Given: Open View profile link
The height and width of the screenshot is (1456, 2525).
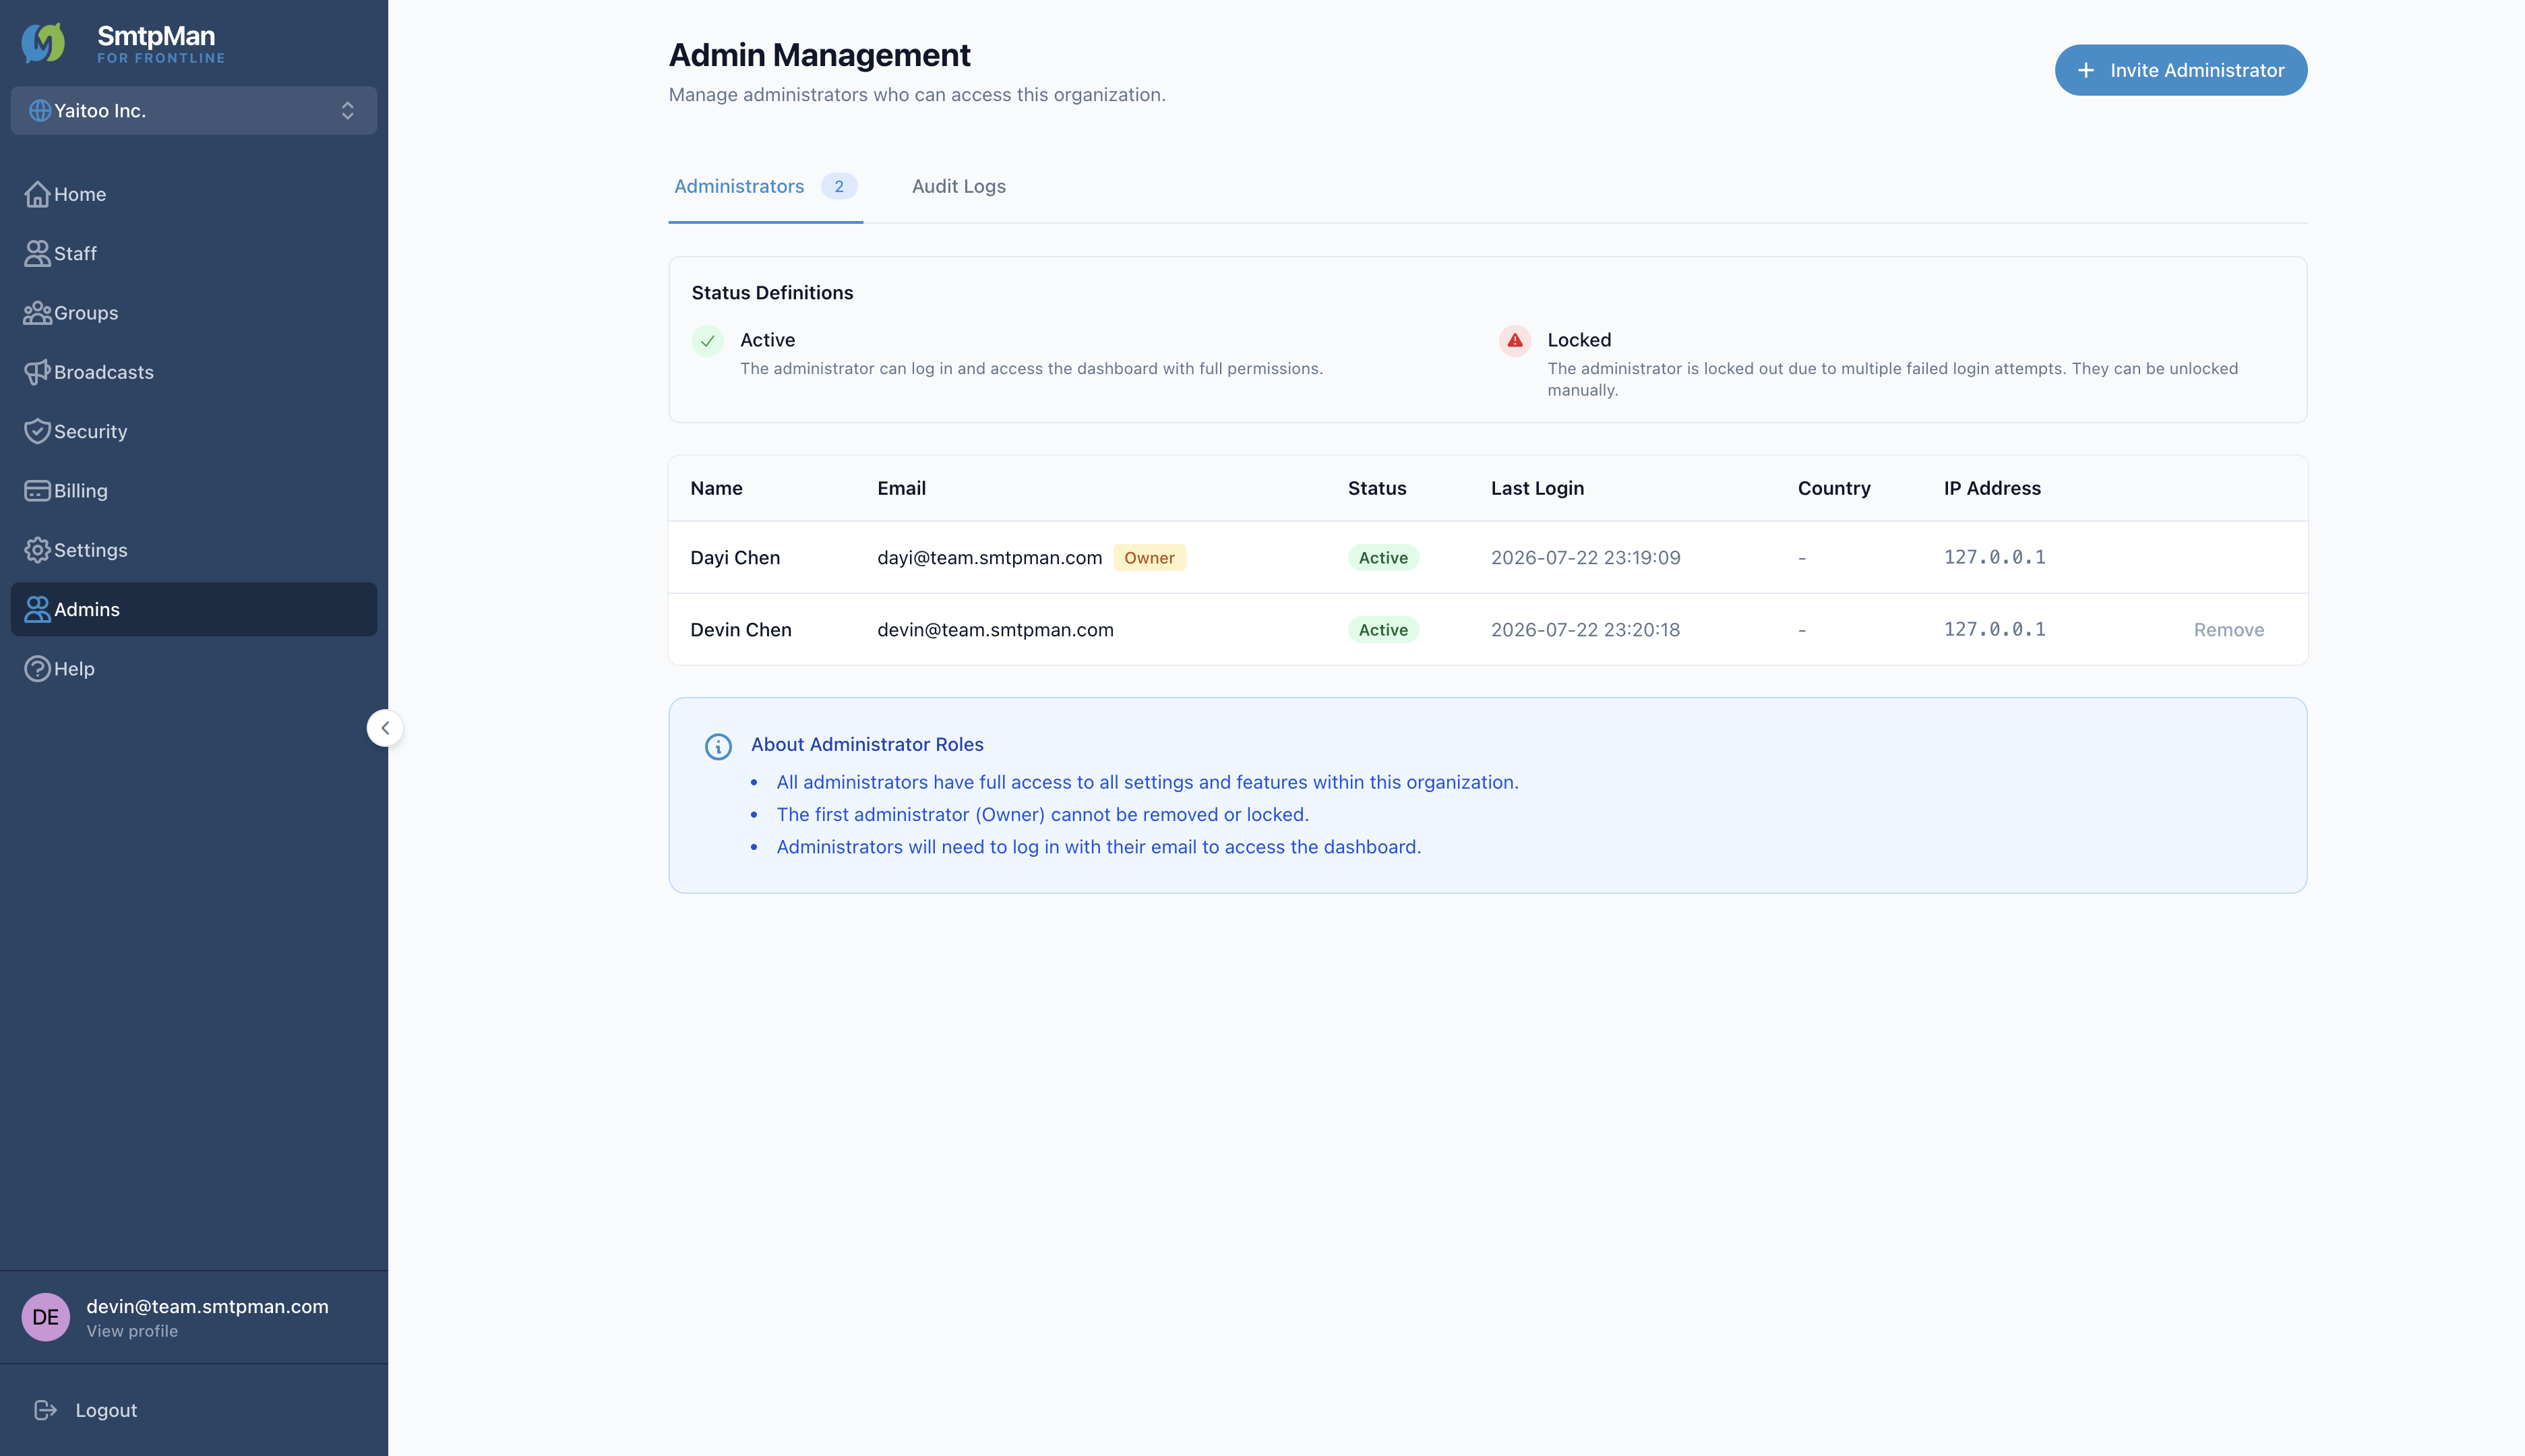Looking at the screenshot, I should (x=132, y=1331).
